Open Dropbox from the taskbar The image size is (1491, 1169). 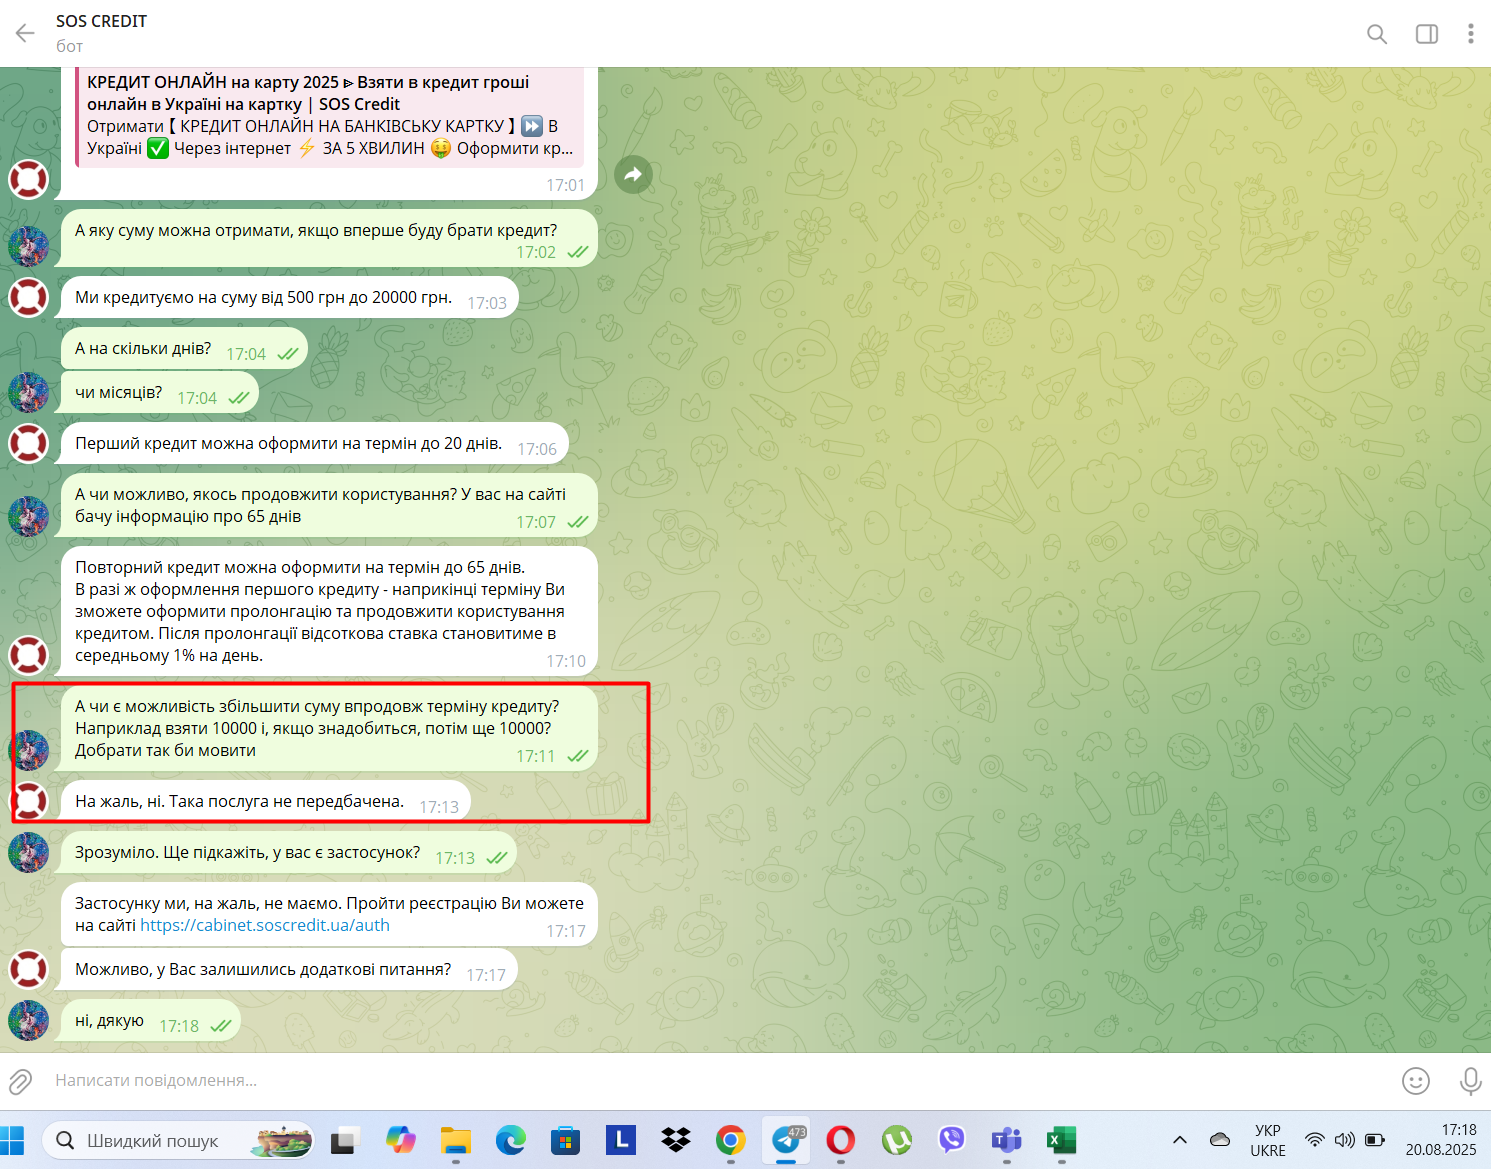point(676,1140)
